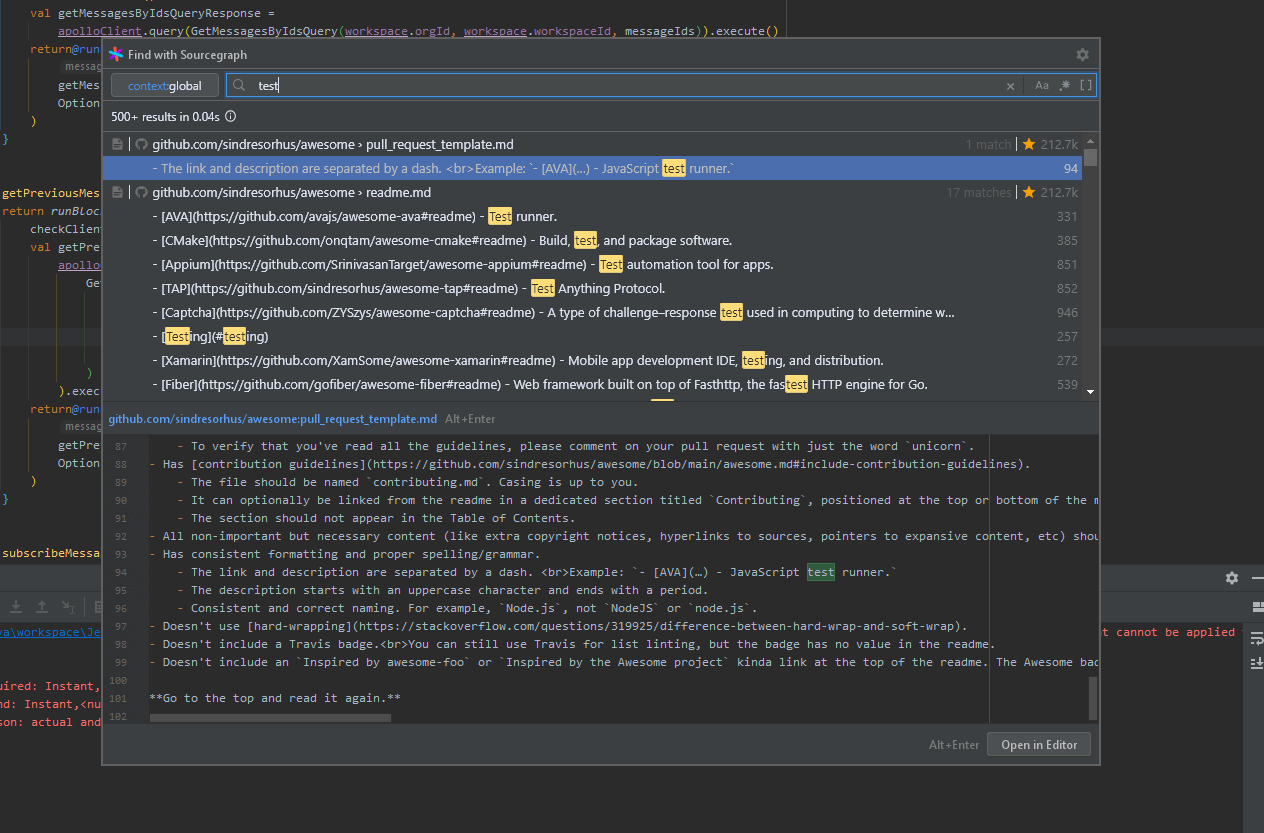Select highlighted 'JavaScript test runner' result line
The image size is (1264, 833).
[593, 168]
